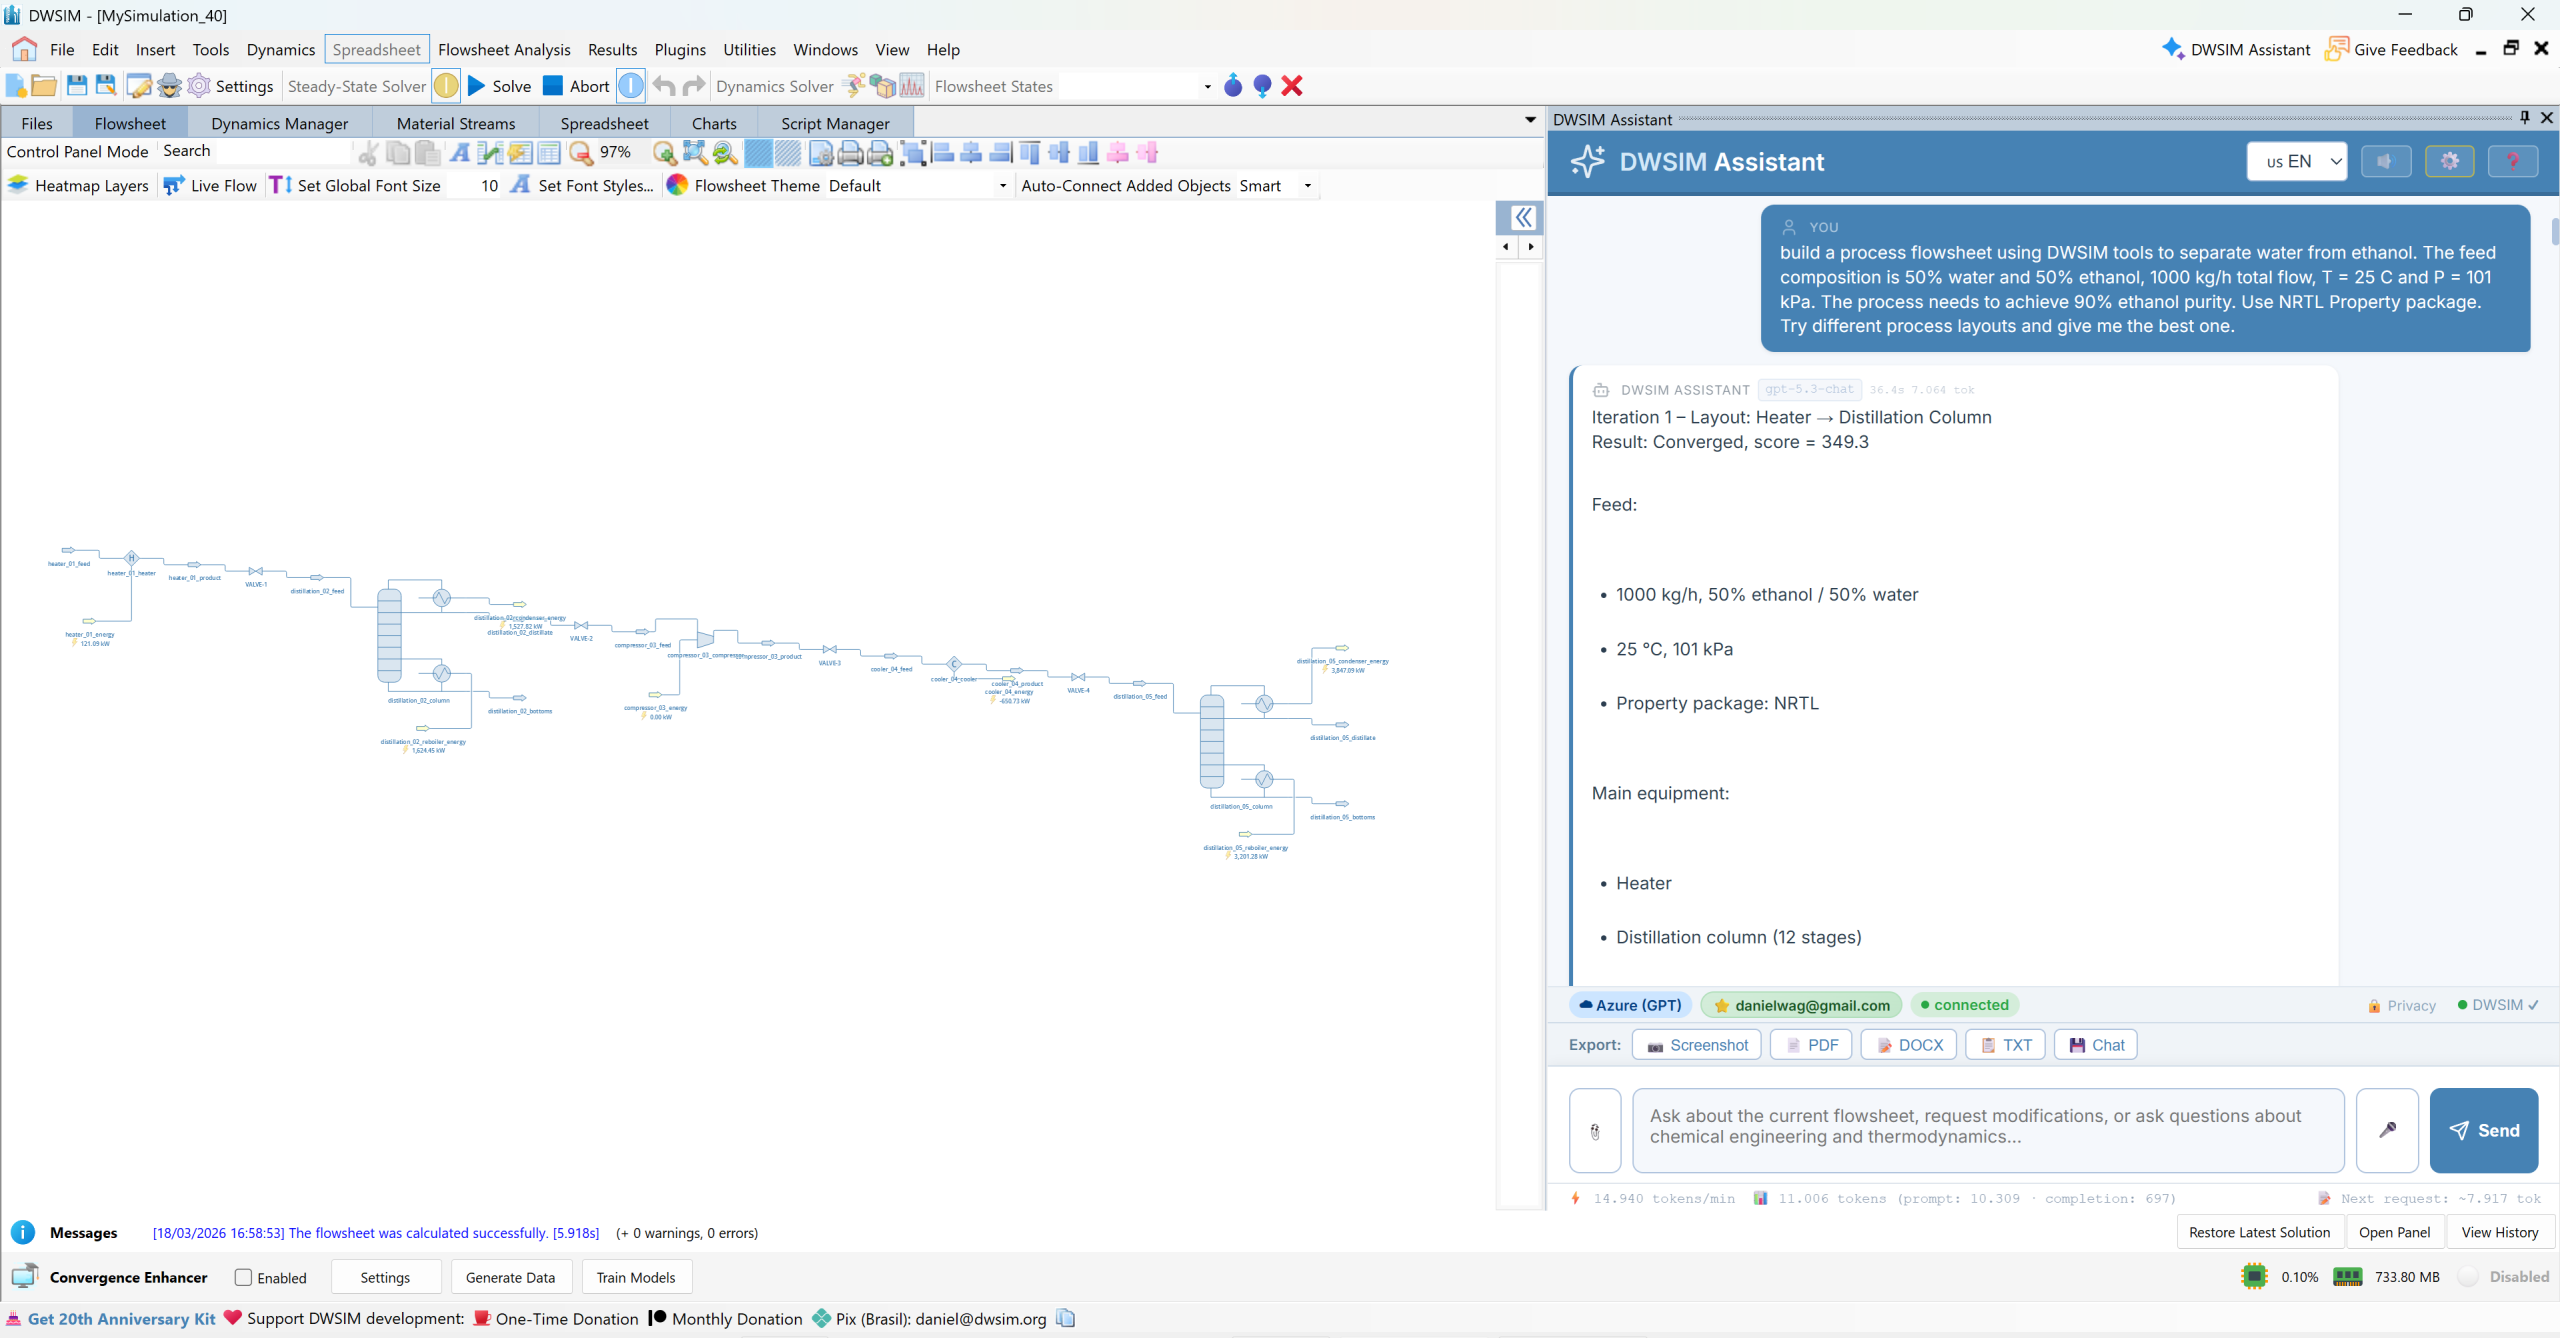
Task: Toggle the assistant speaker mute button
Action: pos(2386,161)
